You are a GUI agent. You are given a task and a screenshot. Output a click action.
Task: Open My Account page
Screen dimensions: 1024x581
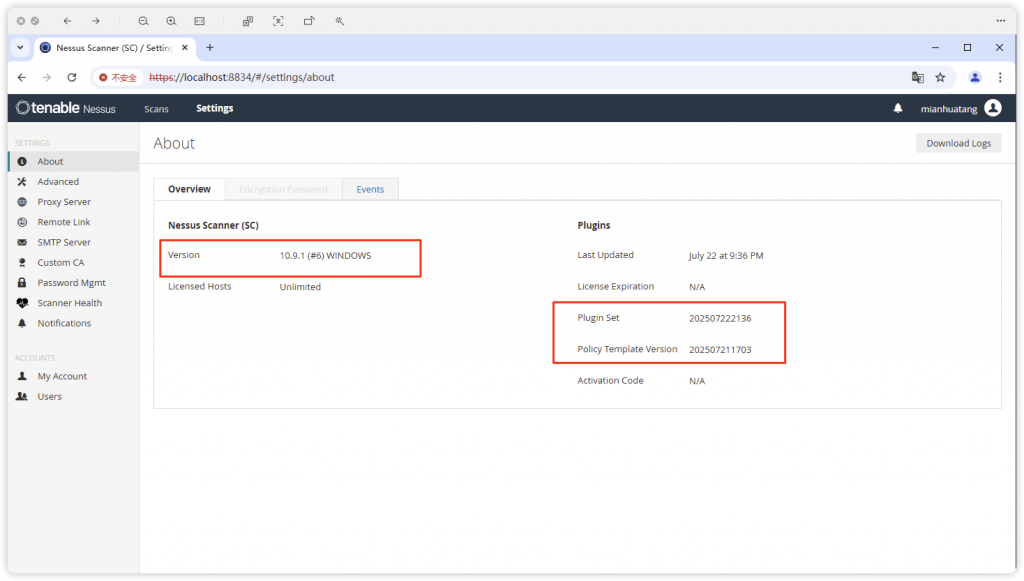(62, 376)
